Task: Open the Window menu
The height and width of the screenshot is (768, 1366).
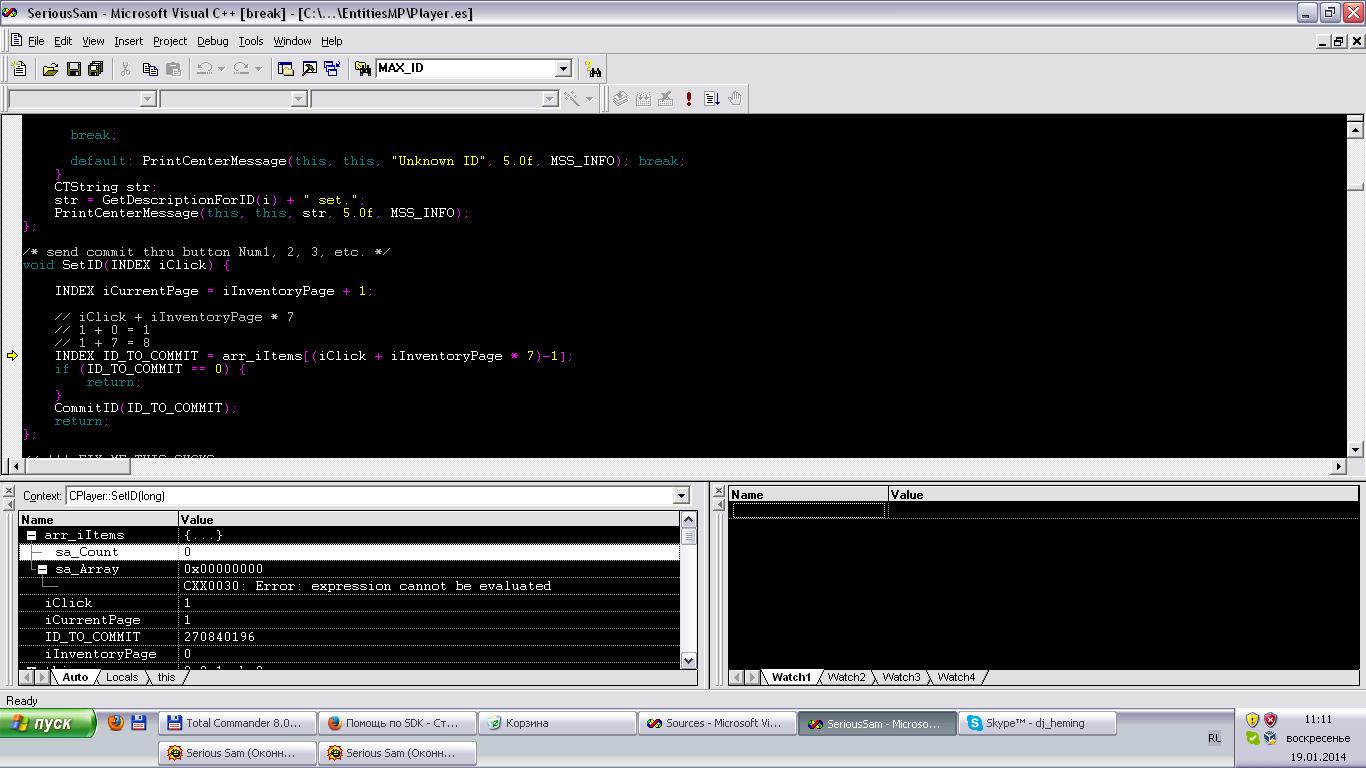Action: (x=292, y=41)
